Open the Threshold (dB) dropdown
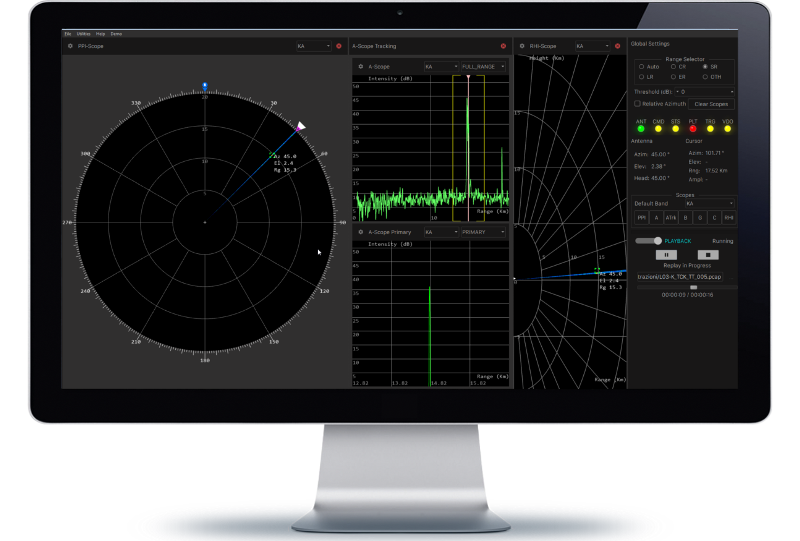This screenshot has width=800, height=541. [x=705, y=92]
